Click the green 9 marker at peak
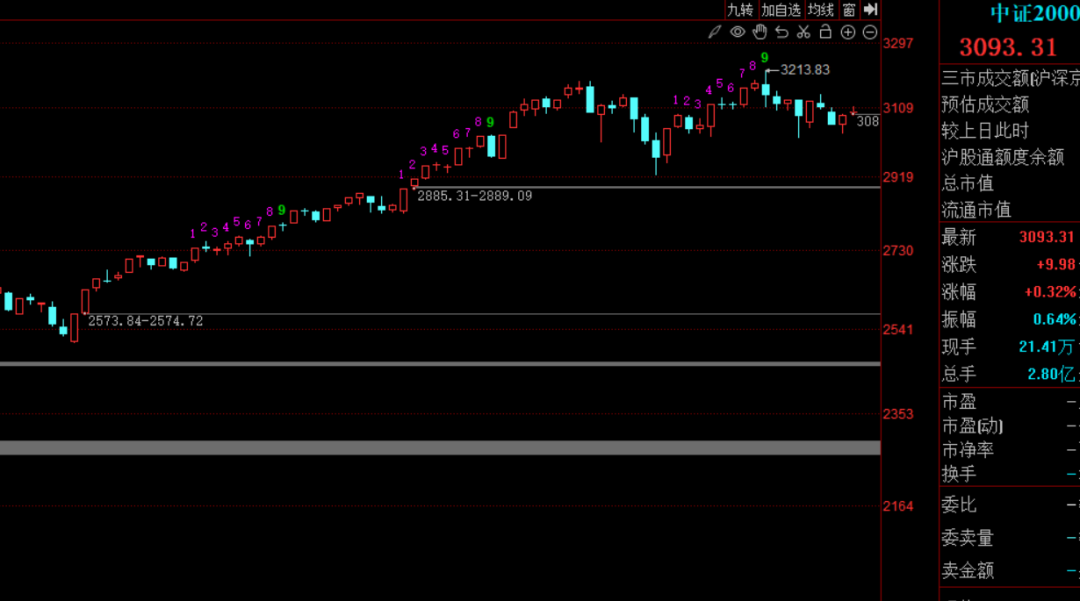 [x=764, y=58]
